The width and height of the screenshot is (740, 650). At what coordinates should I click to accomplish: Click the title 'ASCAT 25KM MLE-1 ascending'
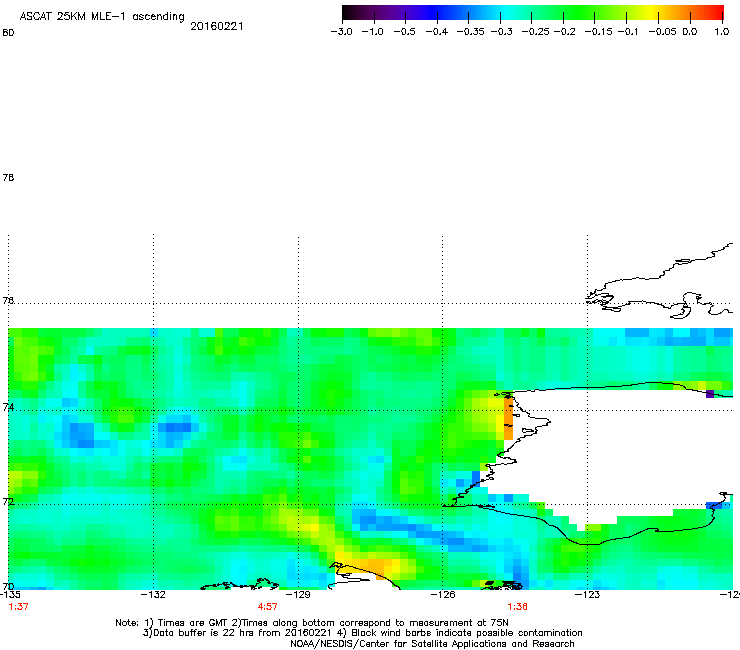[x=102, y=17]
